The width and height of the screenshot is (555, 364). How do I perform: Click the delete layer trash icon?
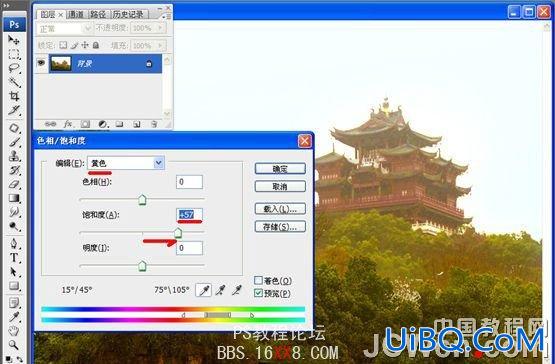(154, 124)
